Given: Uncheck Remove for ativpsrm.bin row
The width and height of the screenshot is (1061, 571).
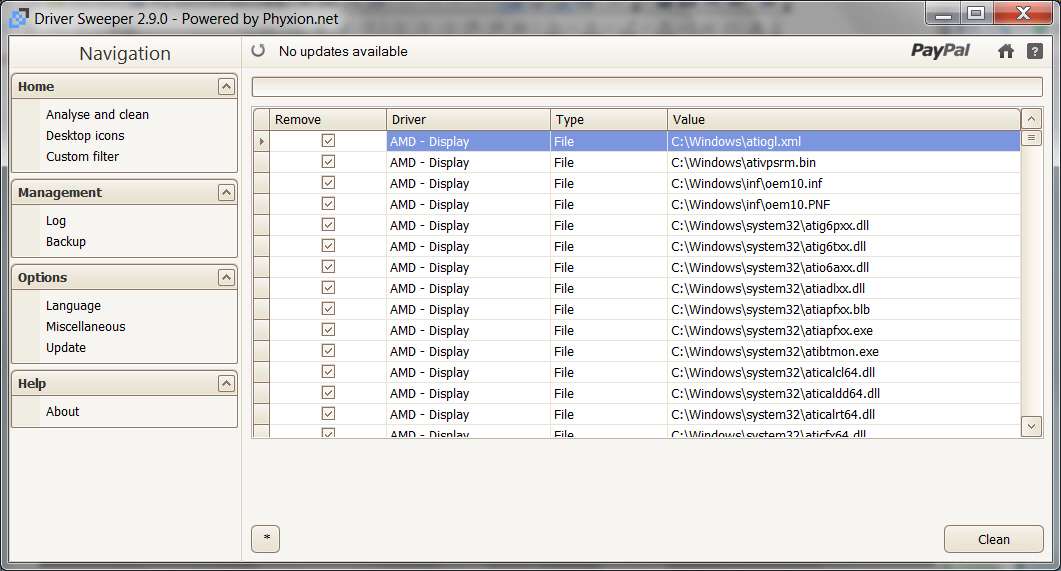Looking at the screenshot, I should (328, 162).
